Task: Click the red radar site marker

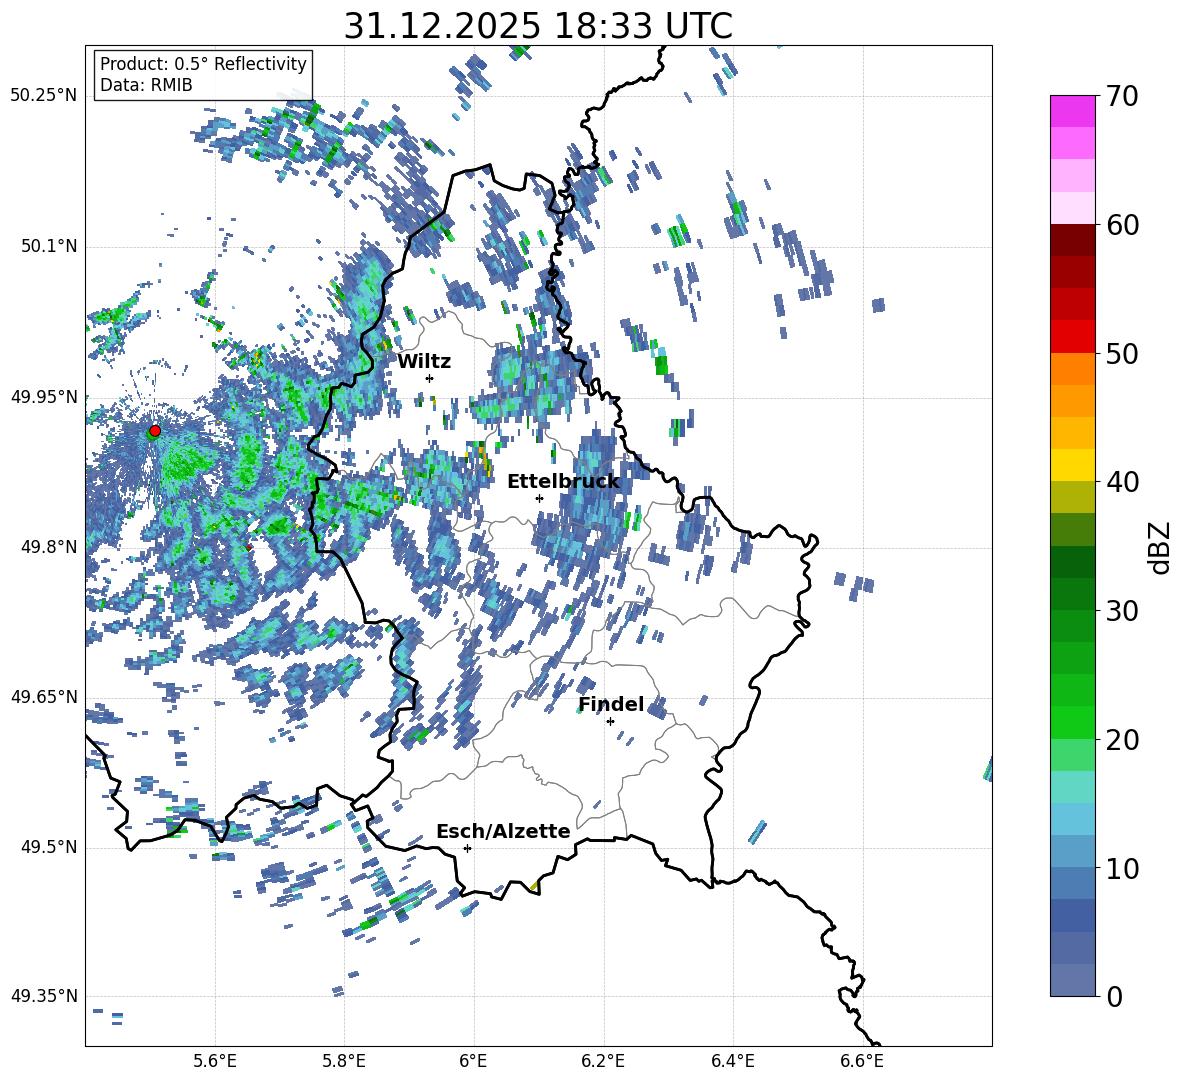Action: (155, 430)
